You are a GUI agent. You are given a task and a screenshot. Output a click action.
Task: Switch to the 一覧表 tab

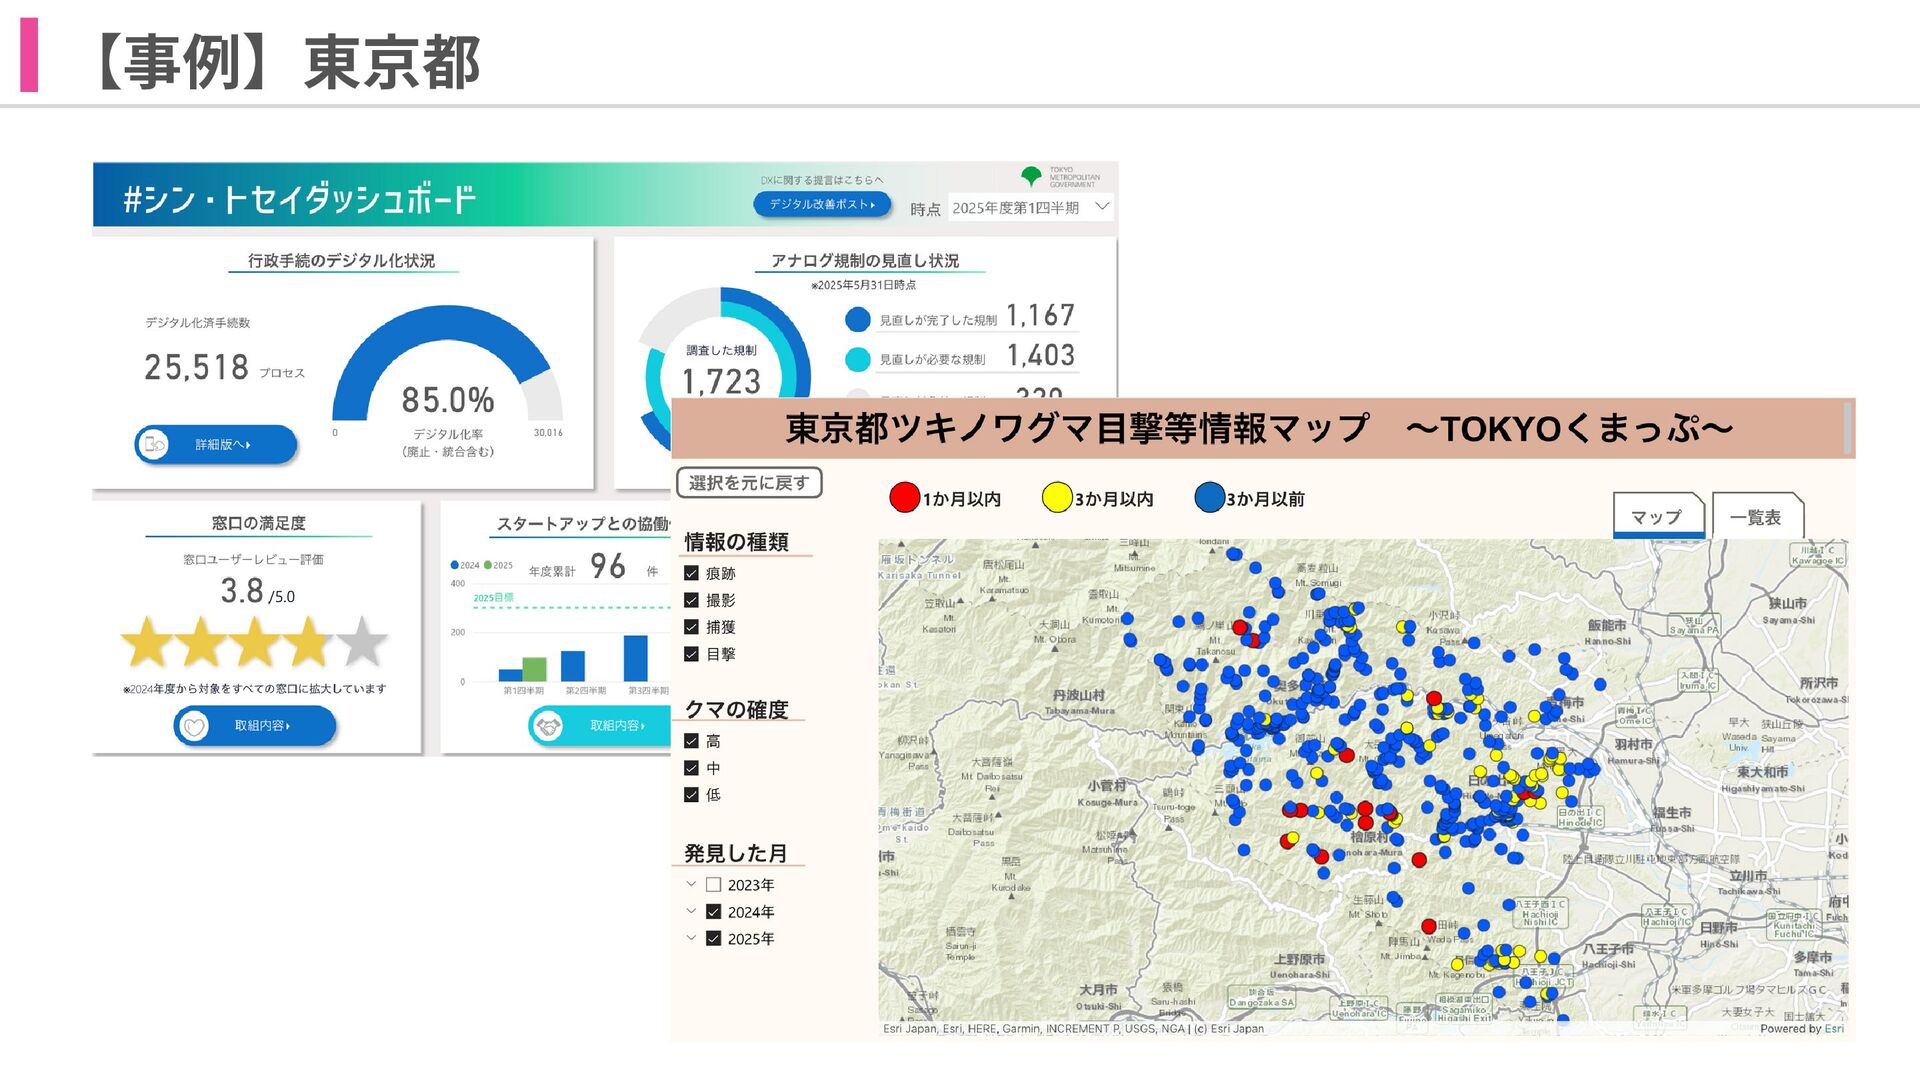pyautogui.click(x=1755, y=517)
